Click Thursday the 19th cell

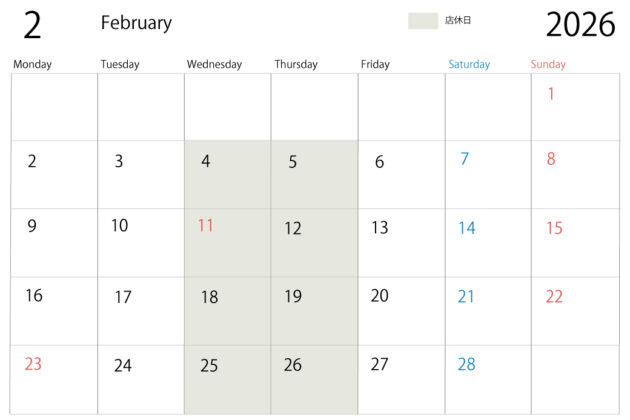[x=293, y=296]
